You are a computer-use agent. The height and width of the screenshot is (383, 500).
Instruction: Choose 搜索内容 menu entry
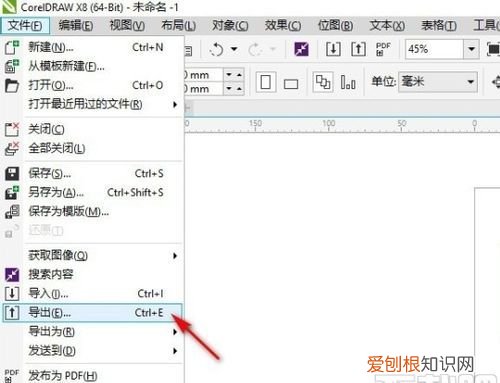pos(93,274)
